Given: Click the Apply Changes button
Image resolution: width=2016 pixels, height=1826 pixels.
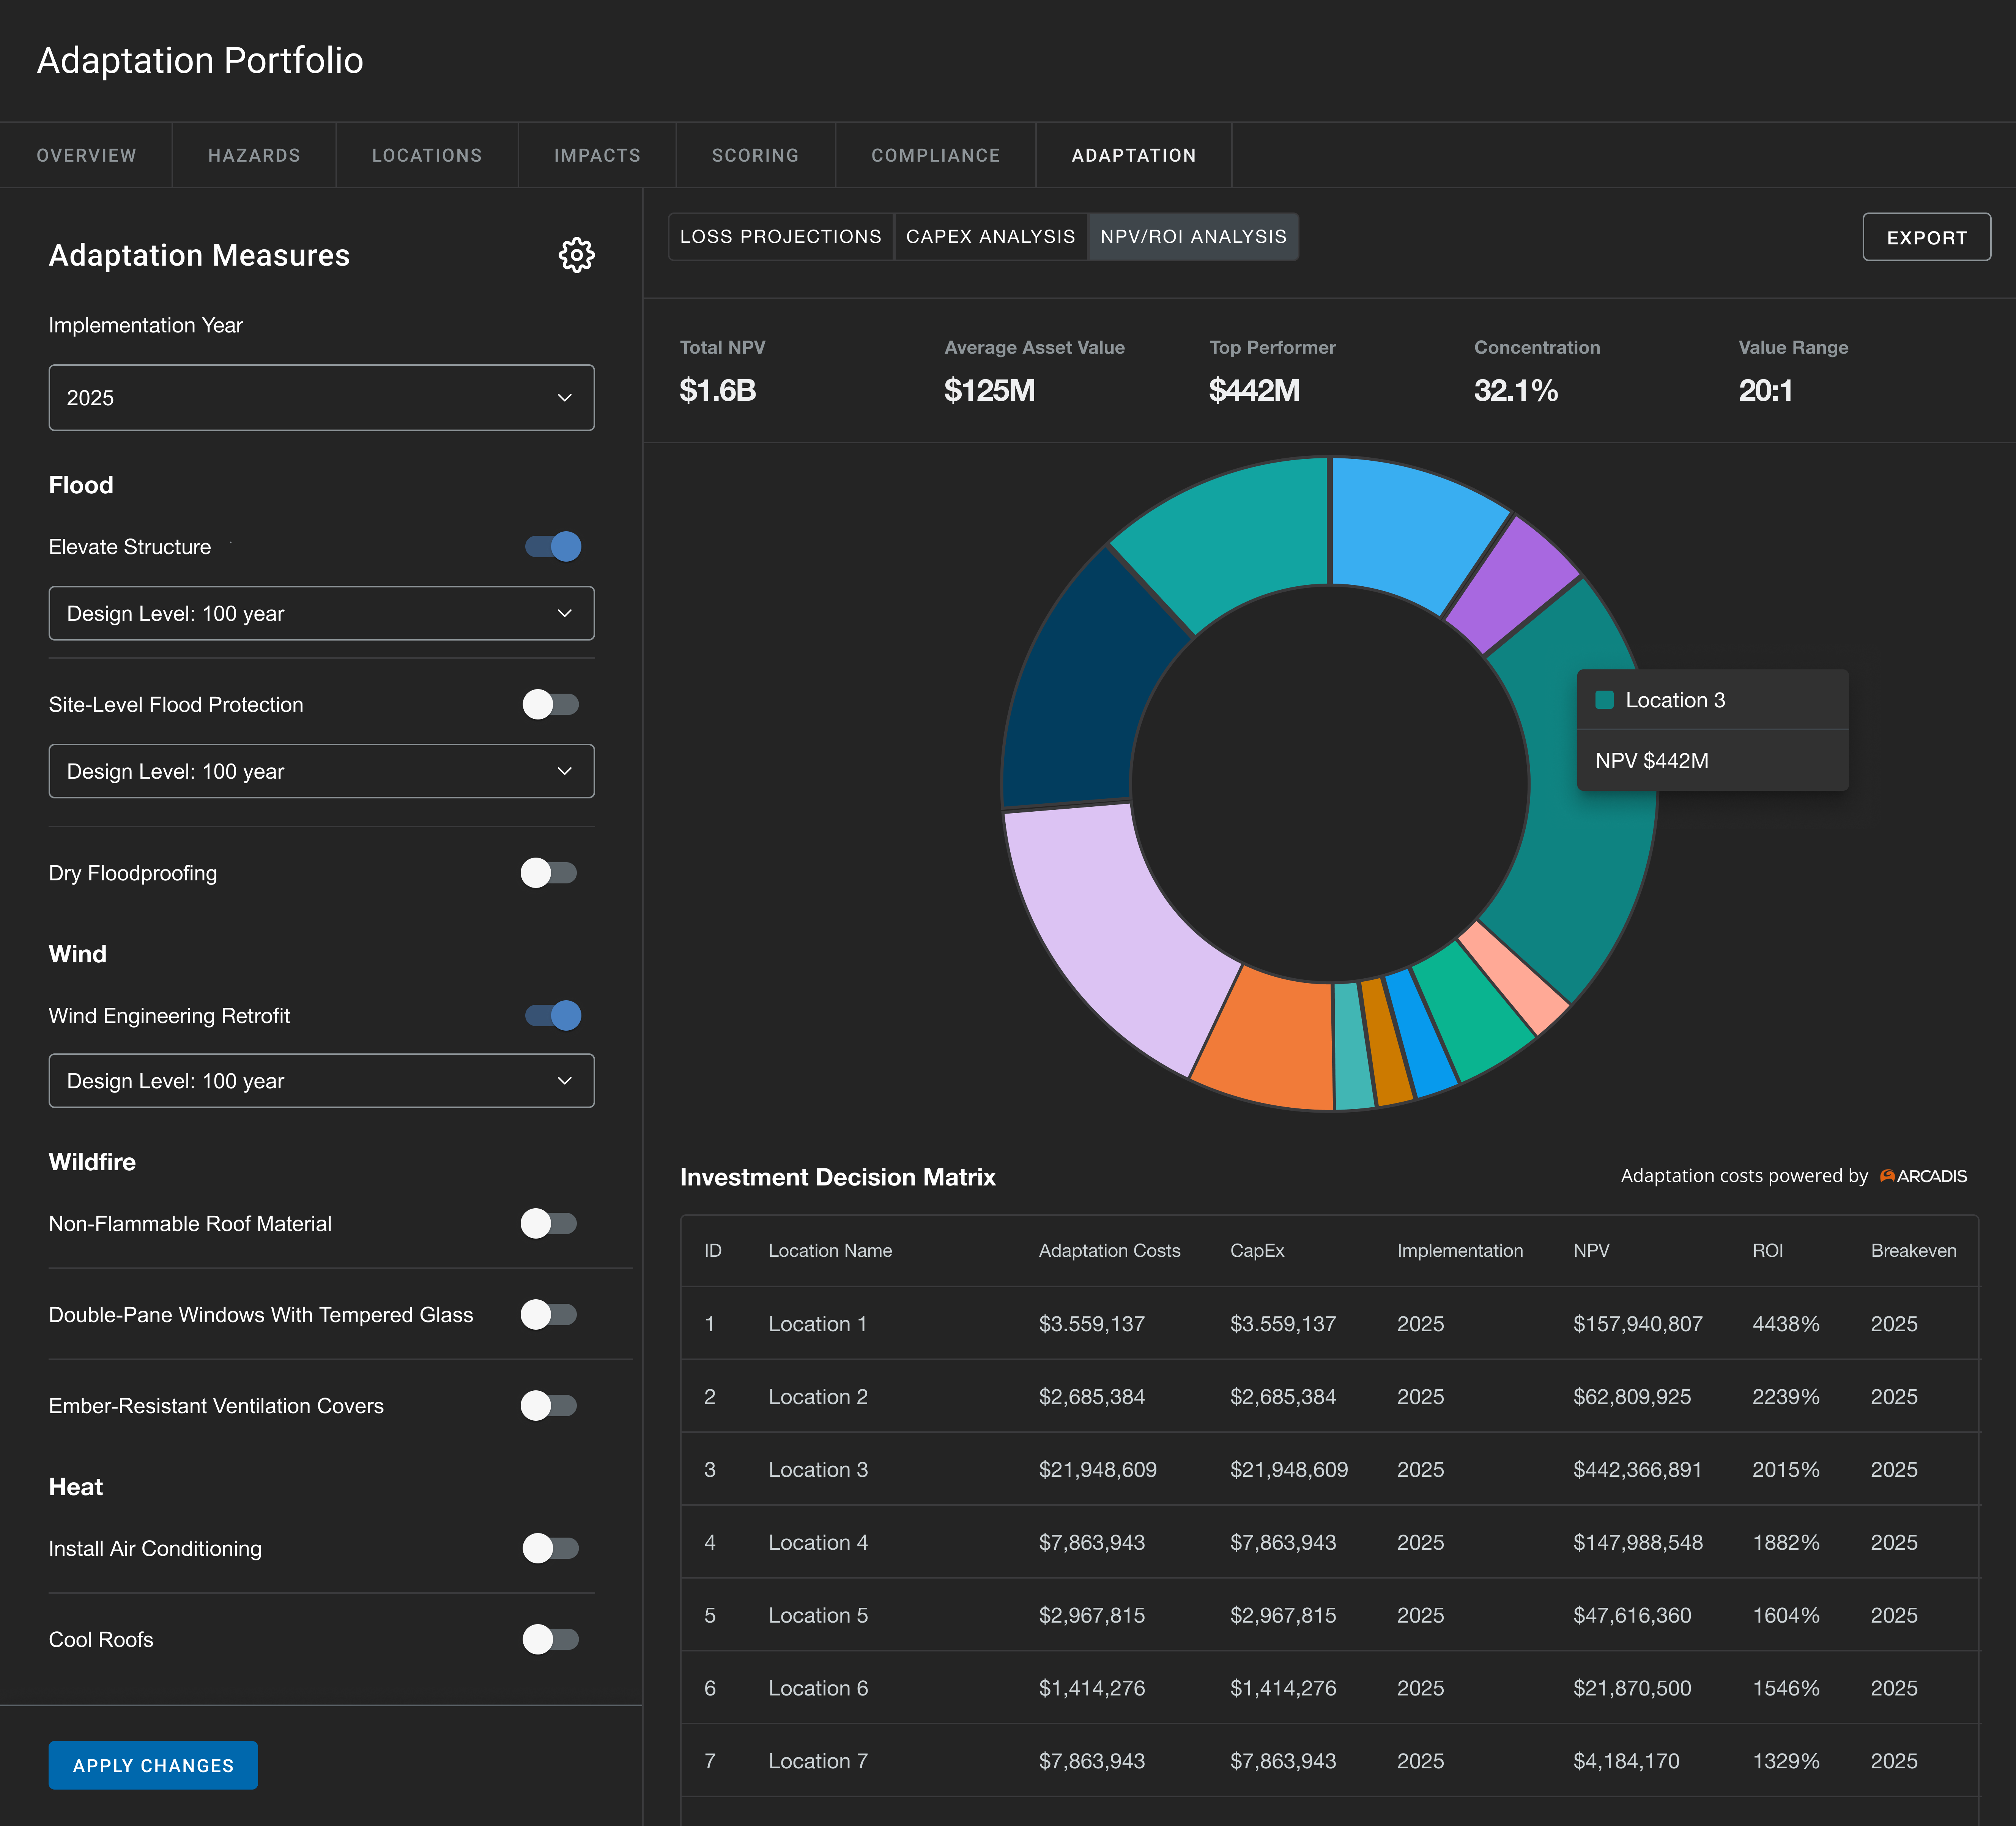Looking at the screenshot, I should pyautogui.click(x=153, y=1765).
